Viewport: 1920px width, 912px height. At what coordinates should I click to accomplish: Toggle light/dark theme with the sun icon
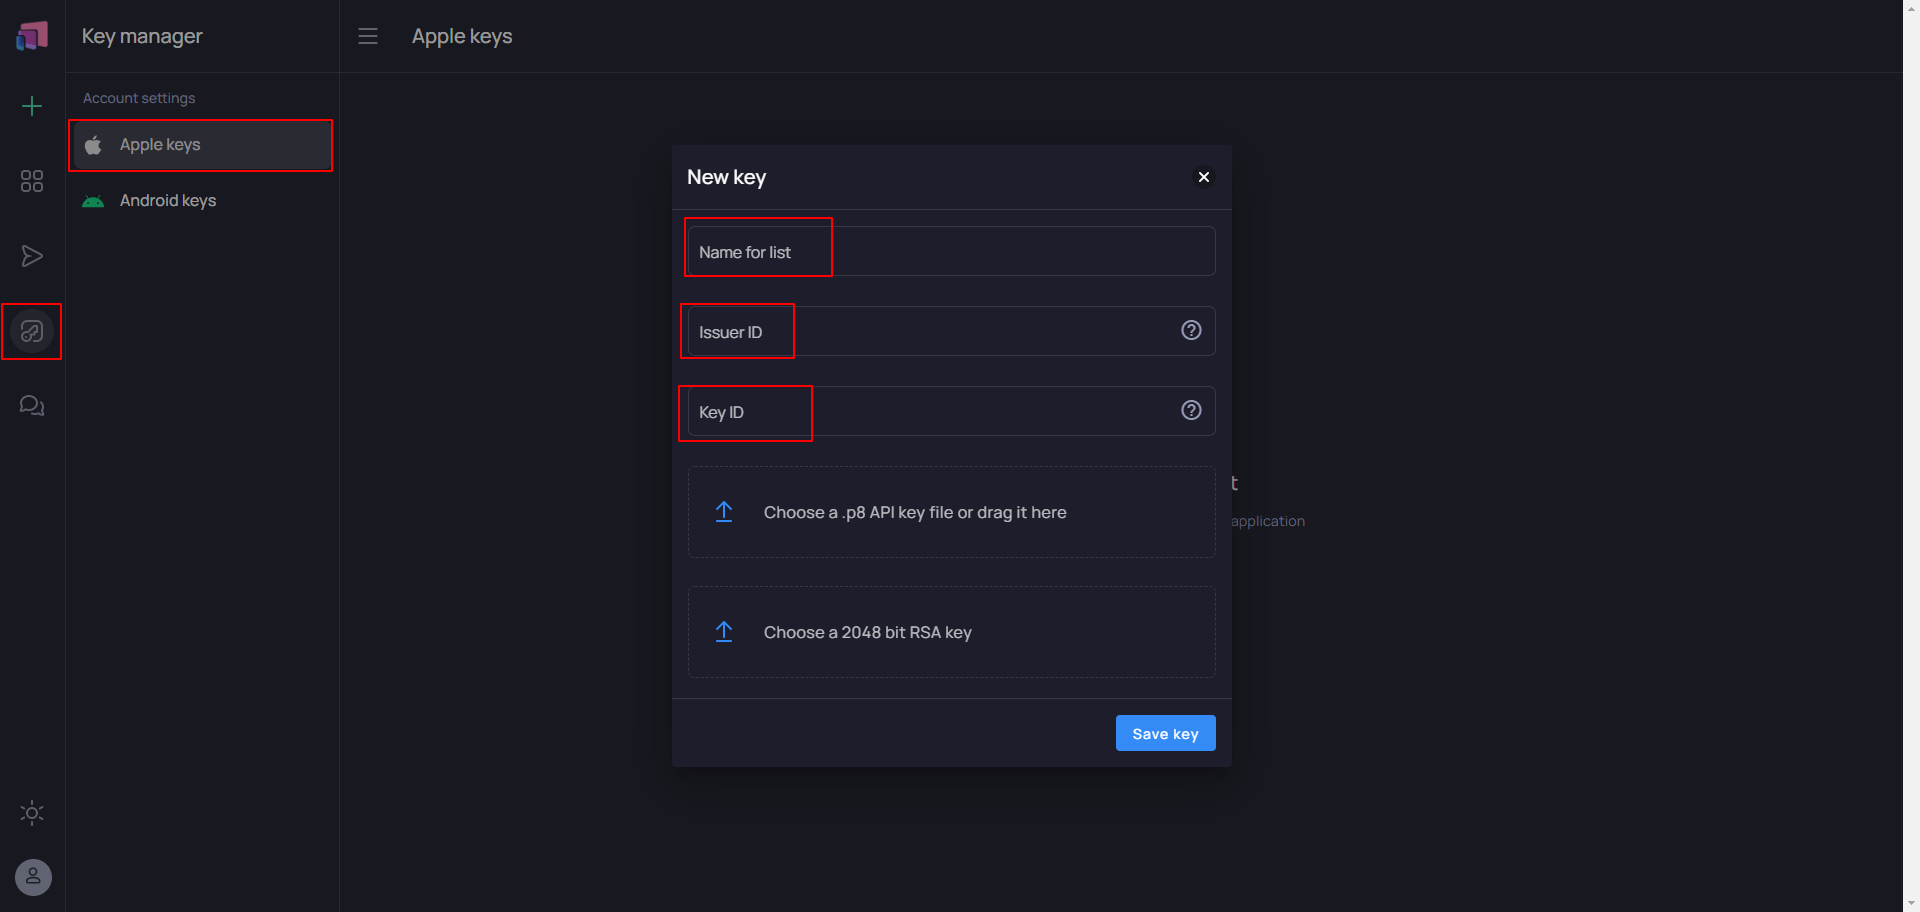32,813
